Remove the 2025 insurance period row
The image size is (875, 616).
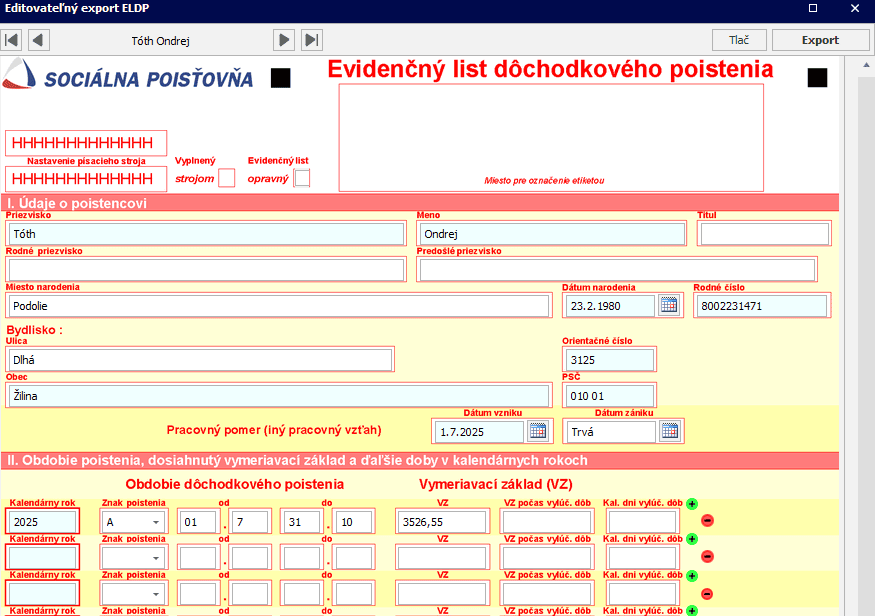[707, 521]
